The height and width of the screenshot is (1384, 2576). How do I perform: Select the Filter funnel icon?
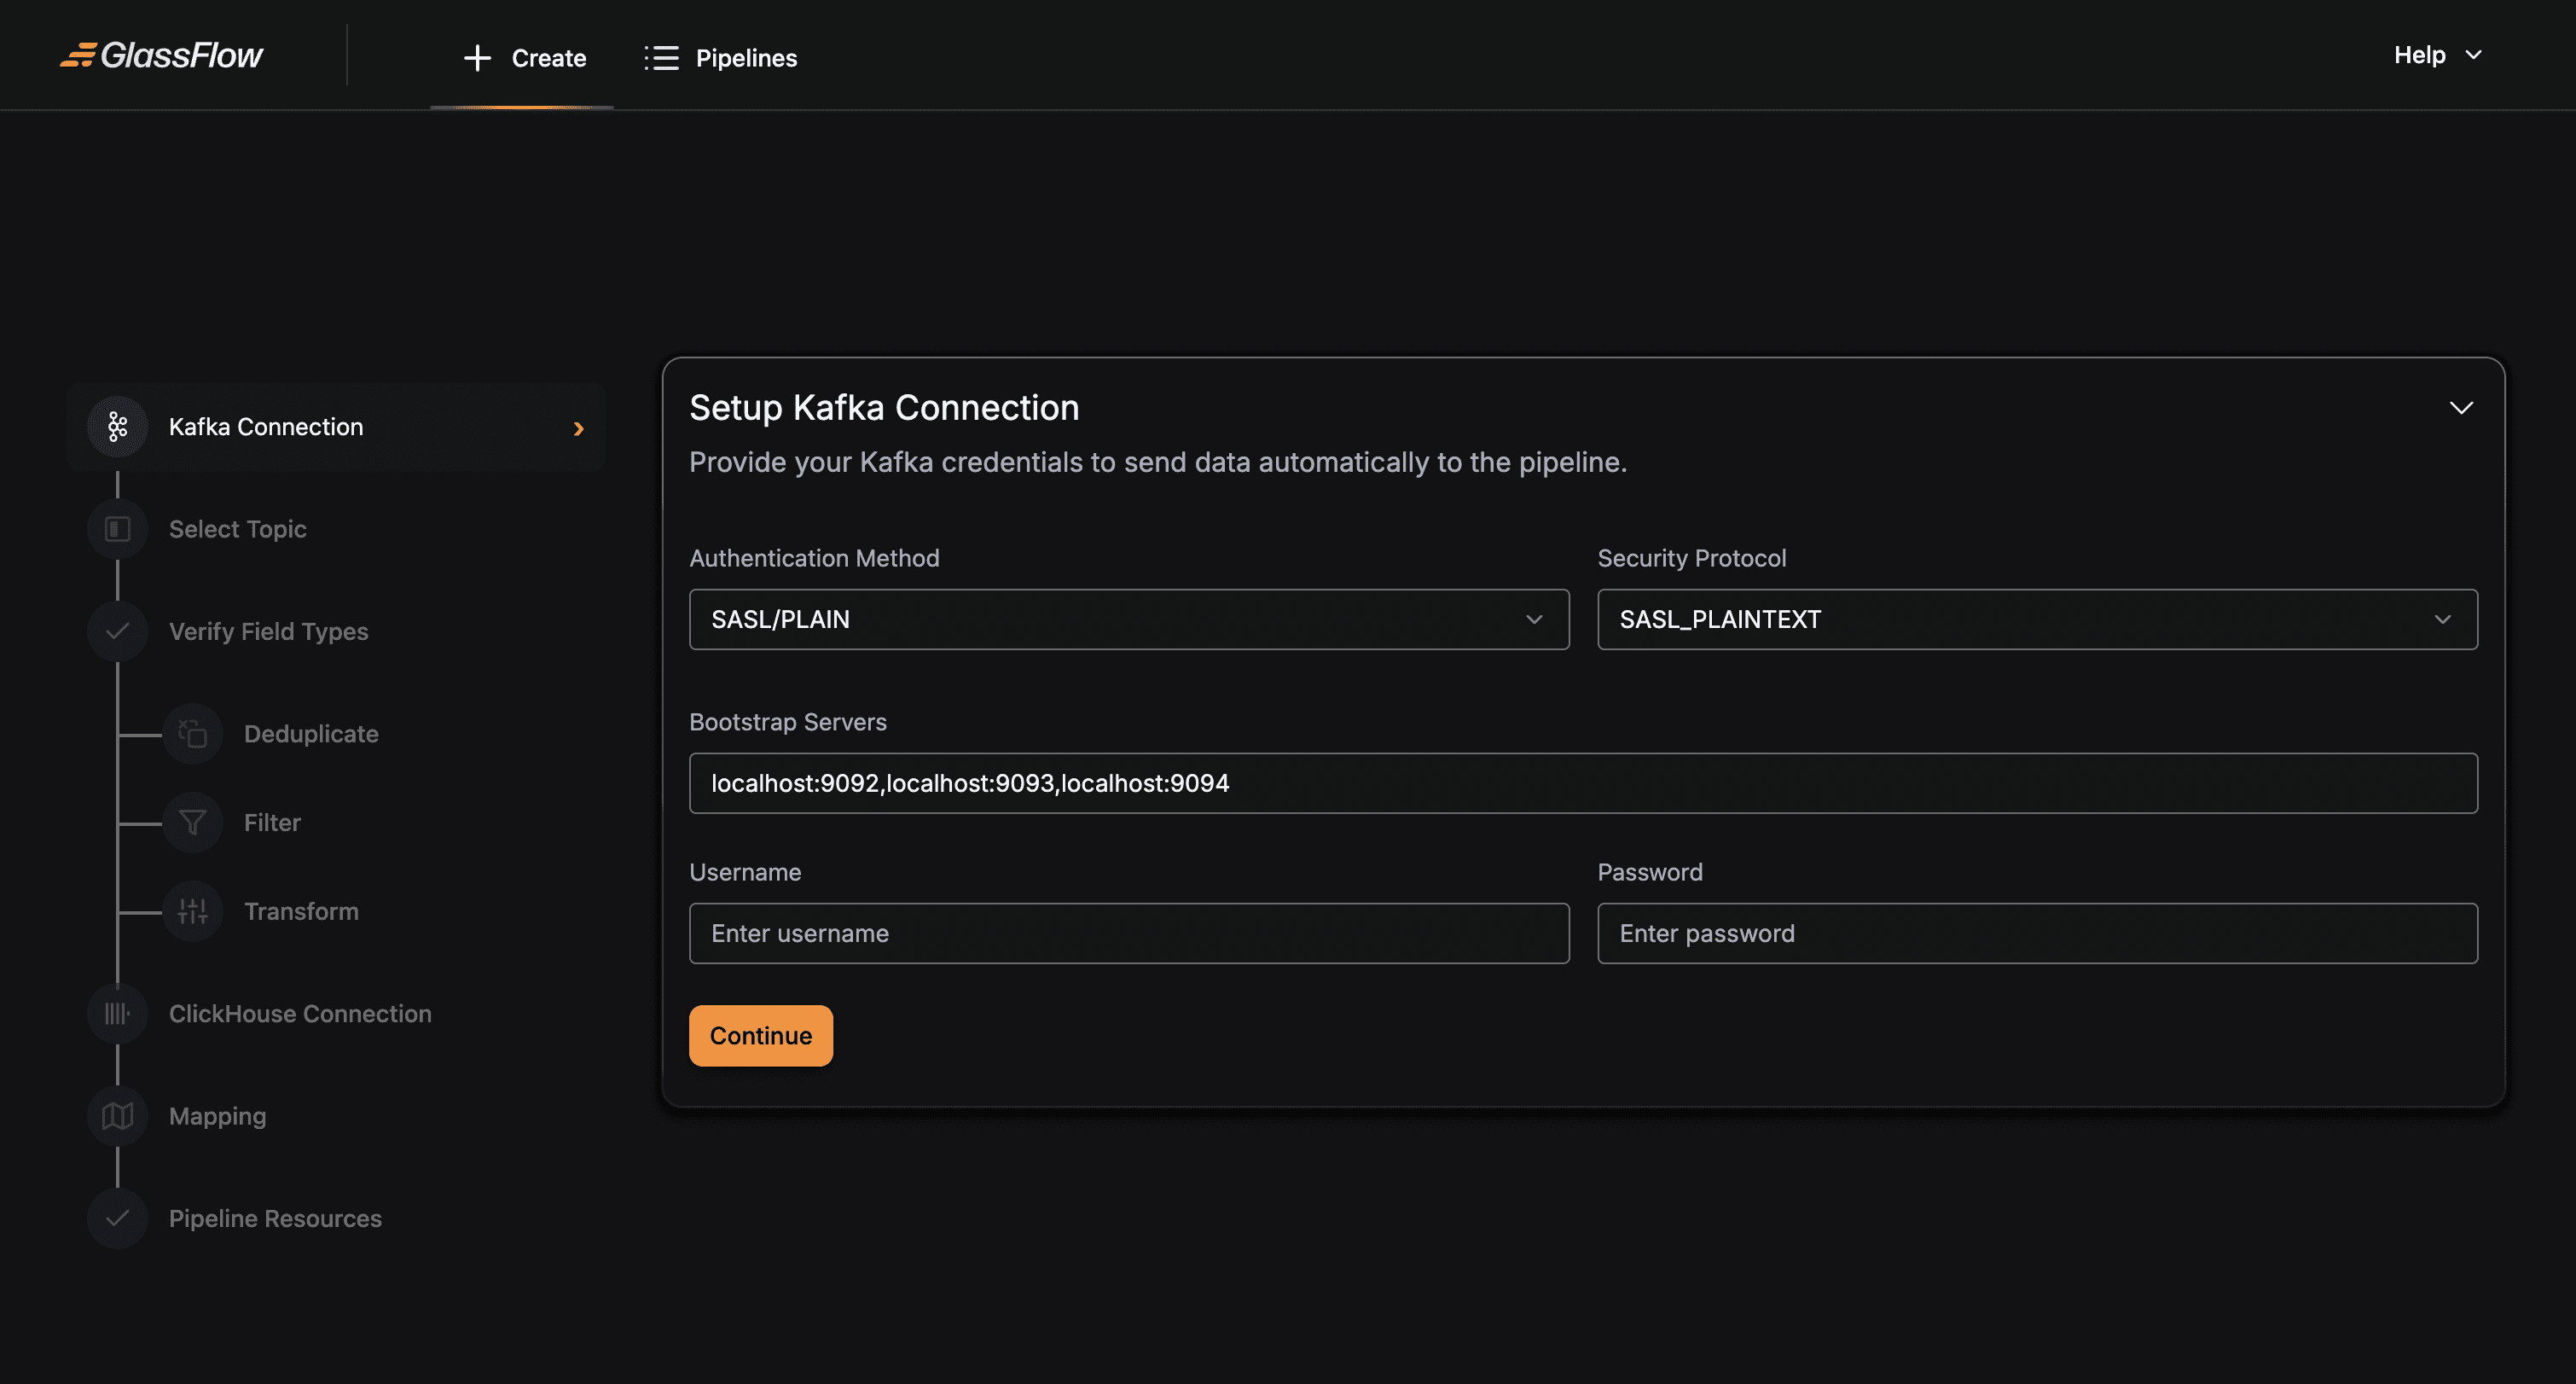pyautogui.click(x=192, y=822)
